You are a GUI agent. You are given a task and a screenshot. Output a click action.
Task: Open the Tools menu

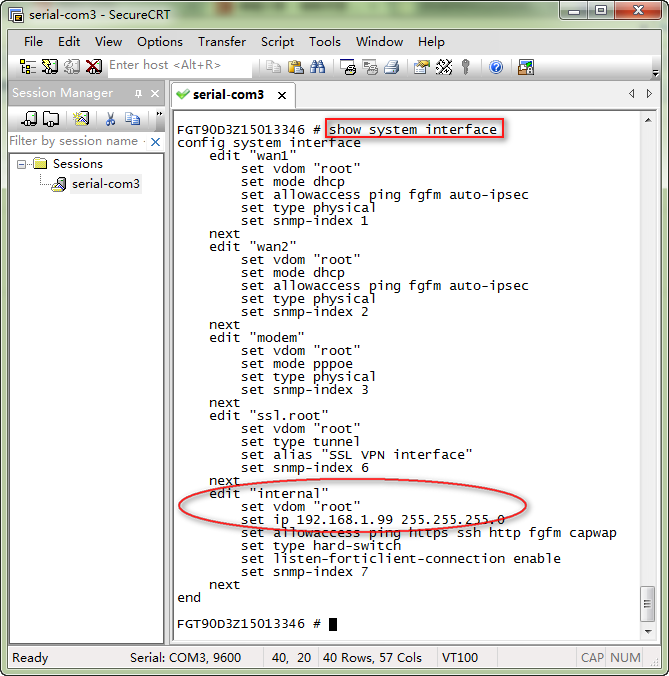[325, 42]
